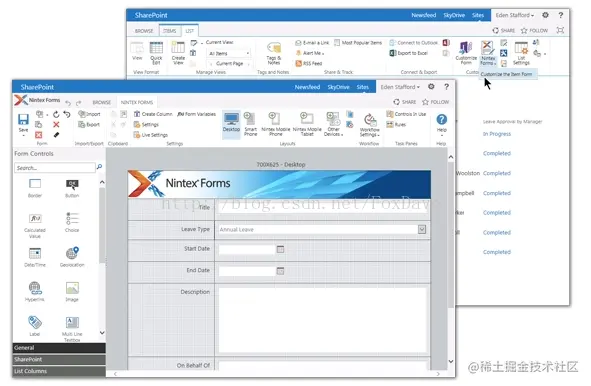Click Quick Edit in back window ribbon
The width and height of the screenshot is (591, 386).
[x=156, y=53]
